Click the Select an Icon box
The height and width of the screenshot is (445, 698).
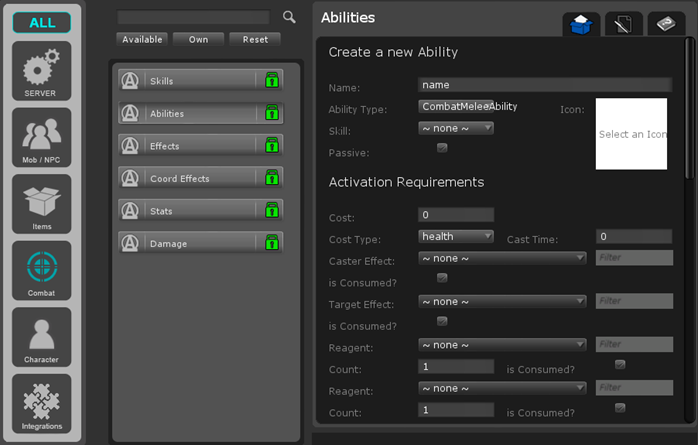631,134
